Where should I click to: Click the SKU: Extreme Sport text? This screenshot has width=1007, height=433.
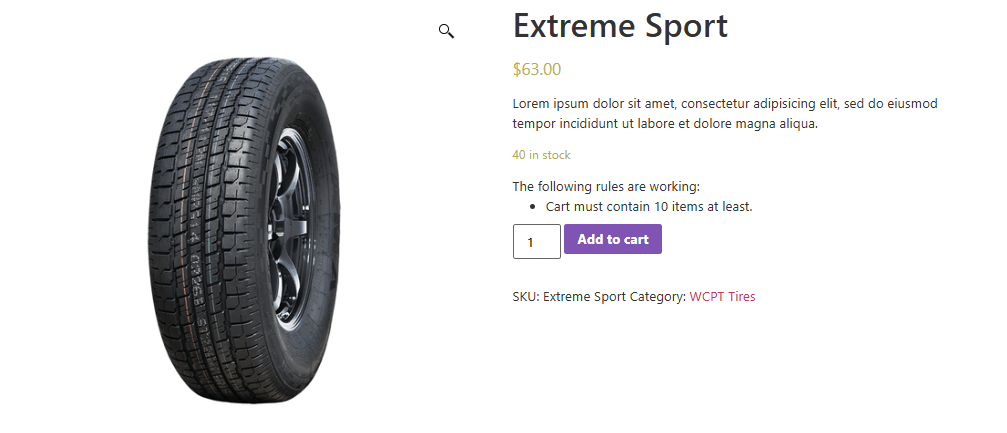click(x=569, y=296)
